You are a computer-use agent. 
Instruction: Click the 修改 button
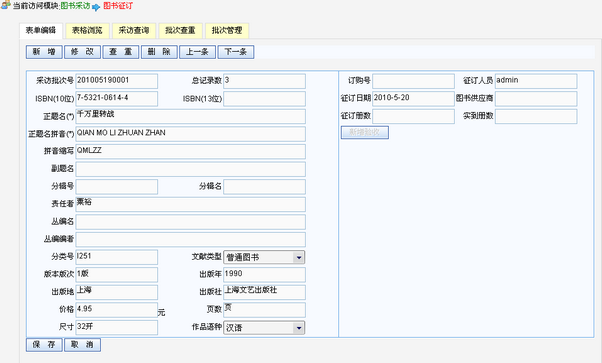pyautogui.click(x=83, y=52)
